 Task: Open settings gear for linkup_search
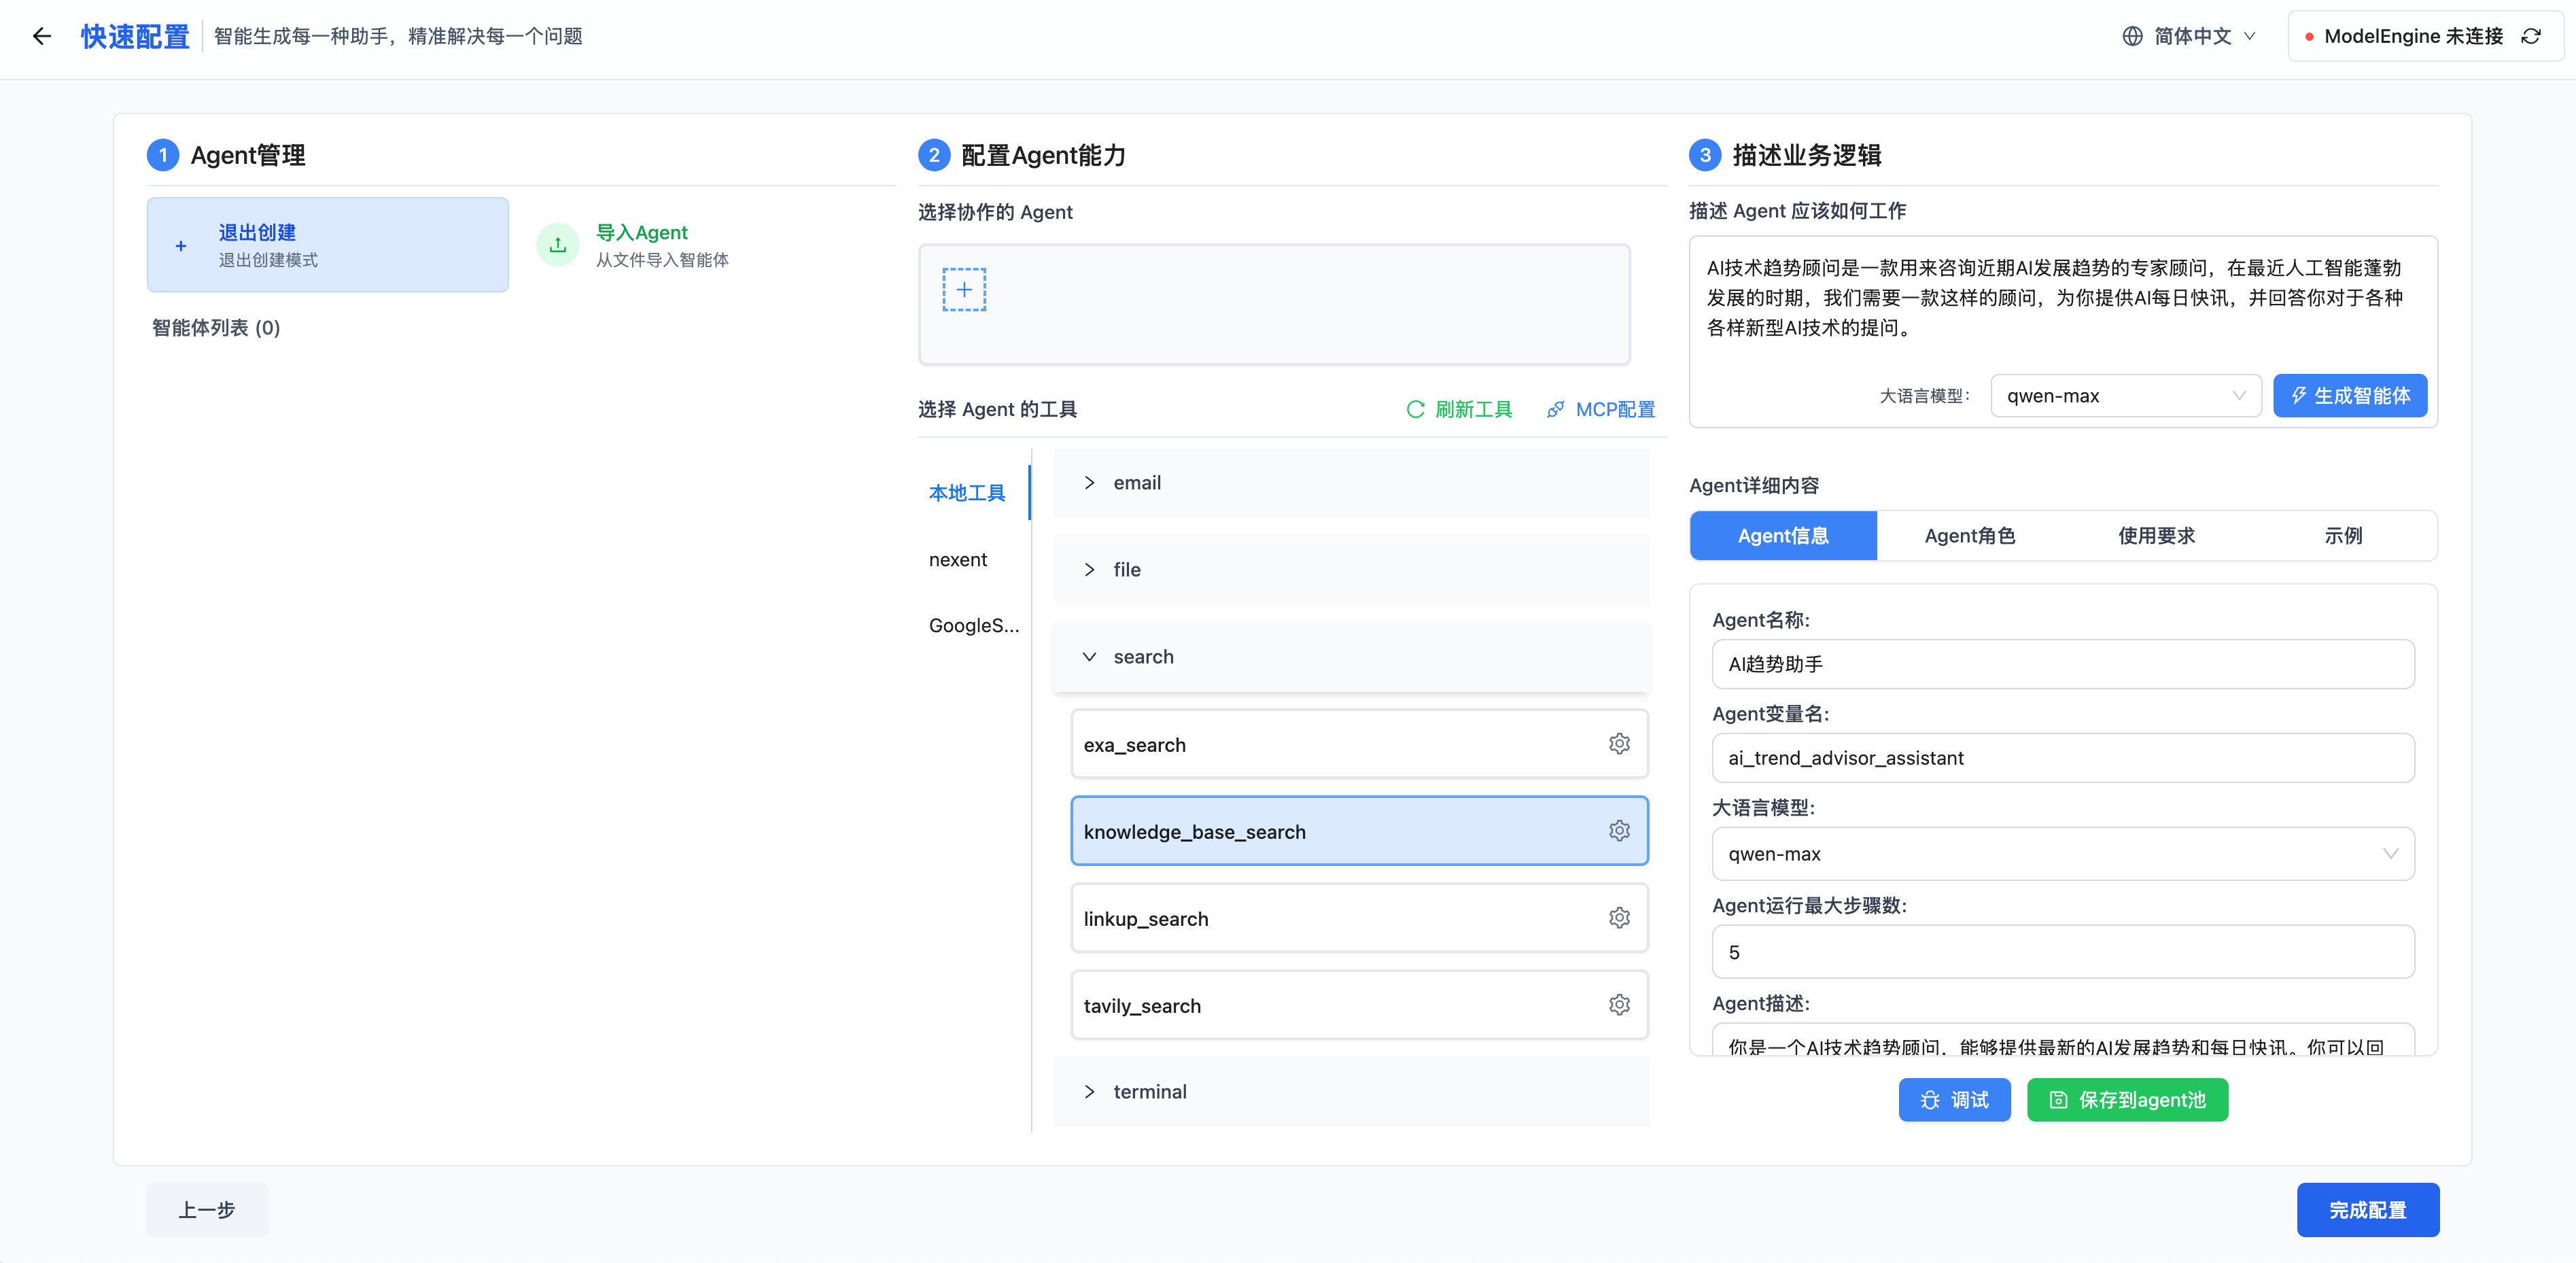point(1619,918)
